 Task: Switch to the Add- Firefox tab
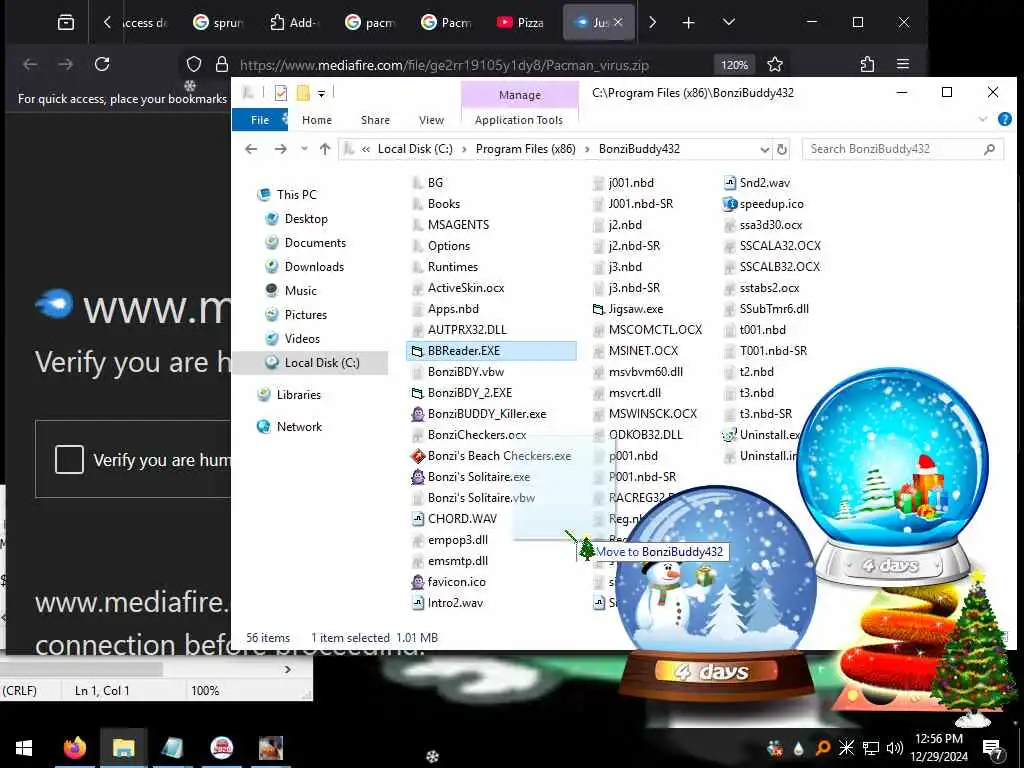click(x=295, y=23)
